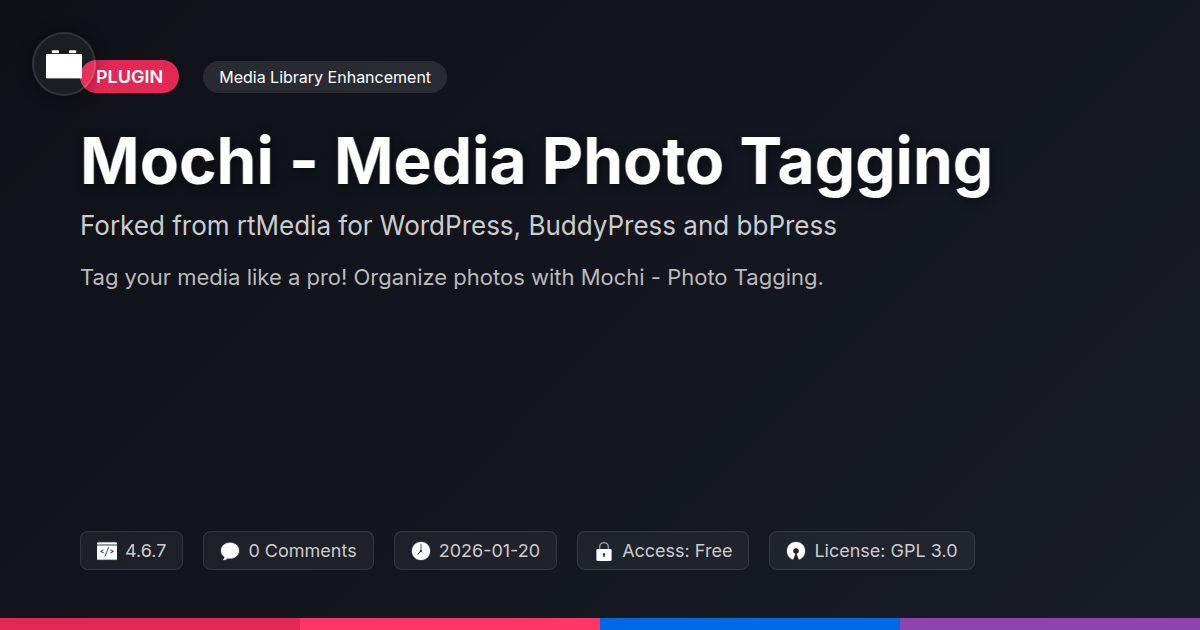Click the Mochi - Media Photo Tagging title
1200x630 pixels.
point(536,162)
